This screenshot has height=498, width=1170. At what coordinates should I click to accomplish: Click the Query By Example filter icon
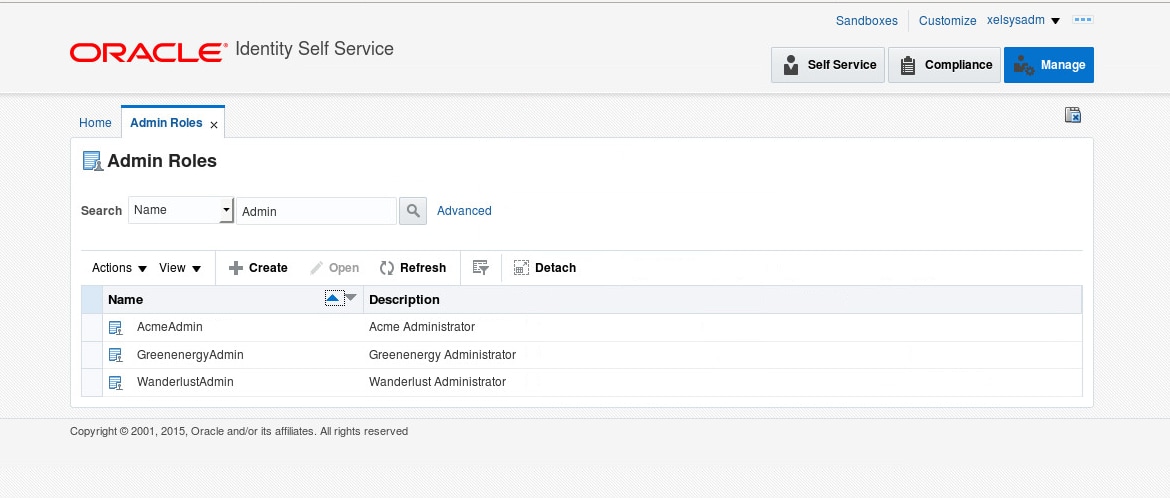click(481, 268)
